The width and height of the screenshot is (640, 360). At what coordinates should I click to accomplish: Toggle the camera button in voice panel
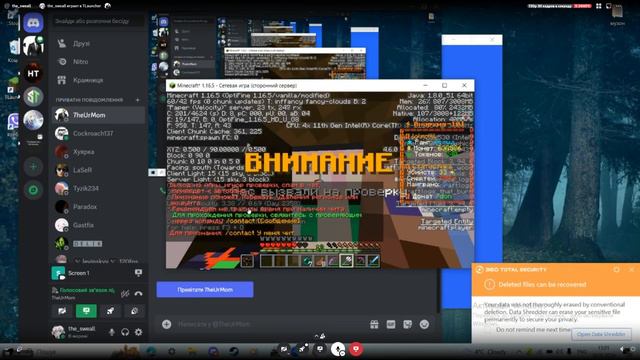tap(62, 311)
